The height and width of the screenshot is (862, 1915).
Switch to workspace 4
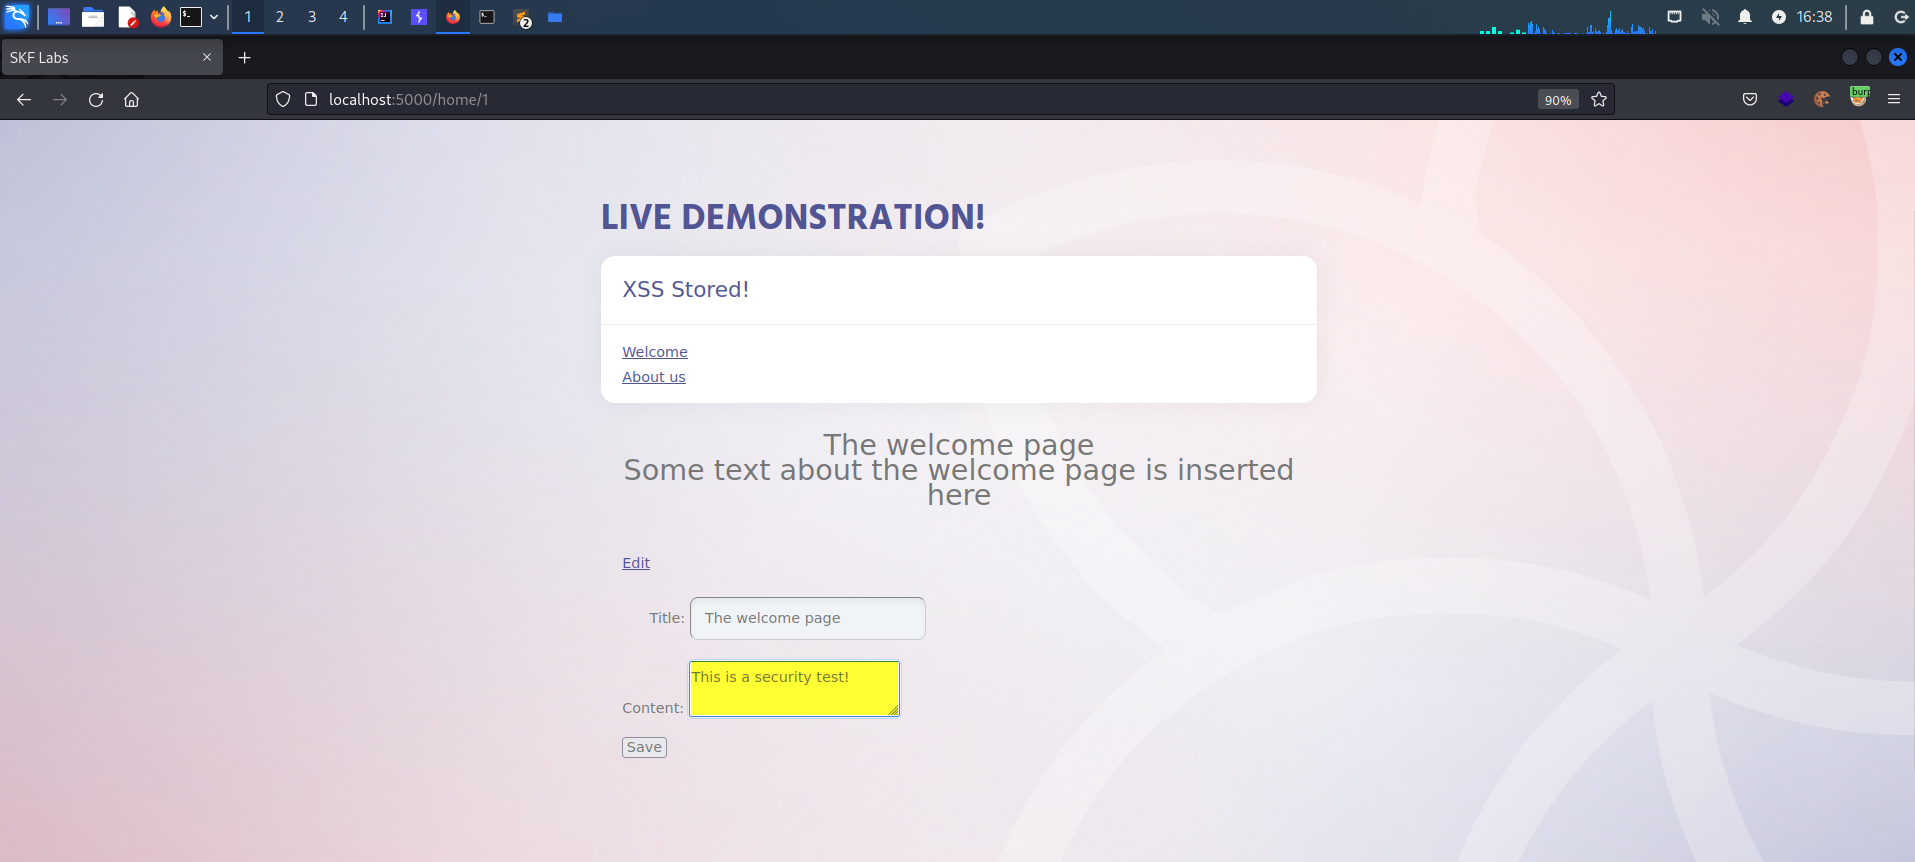[343, 17]
